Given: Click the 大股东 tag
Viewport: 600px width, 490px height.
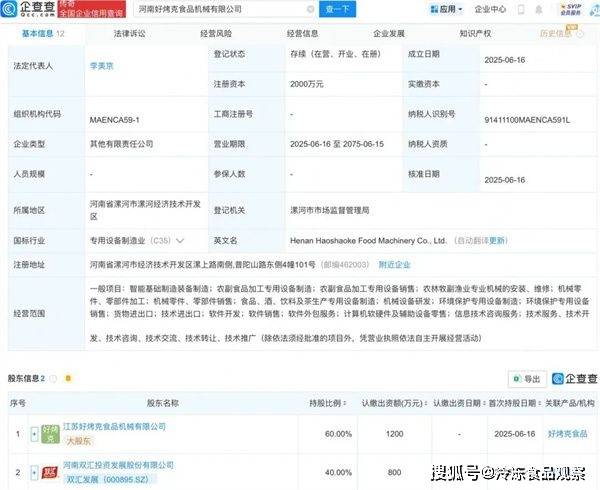Looking at the screenshot, I should pos(78,441).
